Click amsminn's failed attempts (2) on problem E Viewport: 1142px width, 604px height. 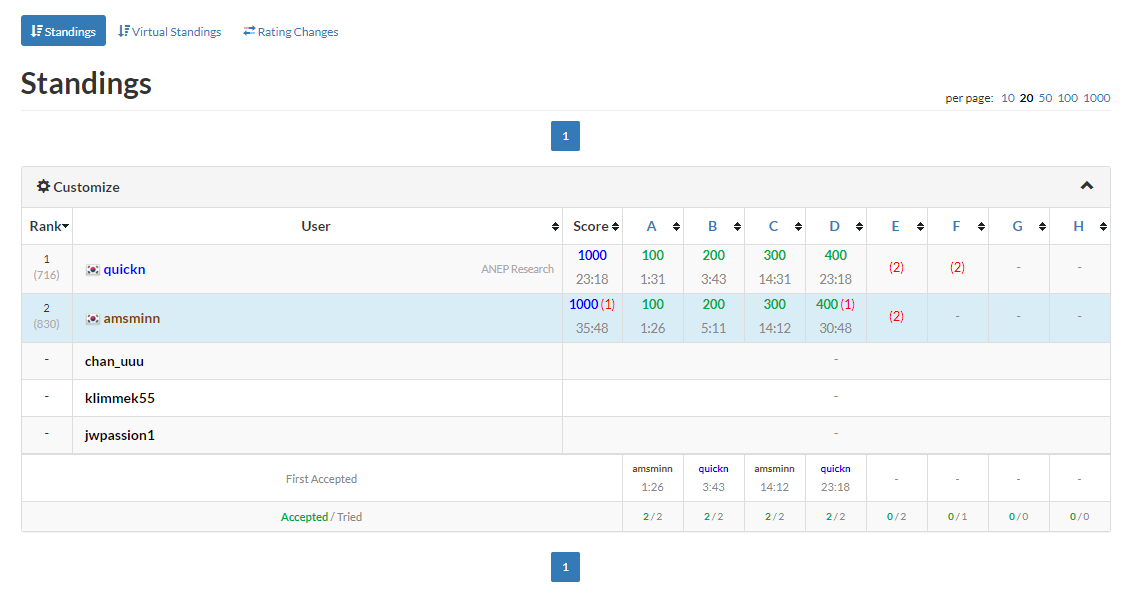click(x=897, y=316)
